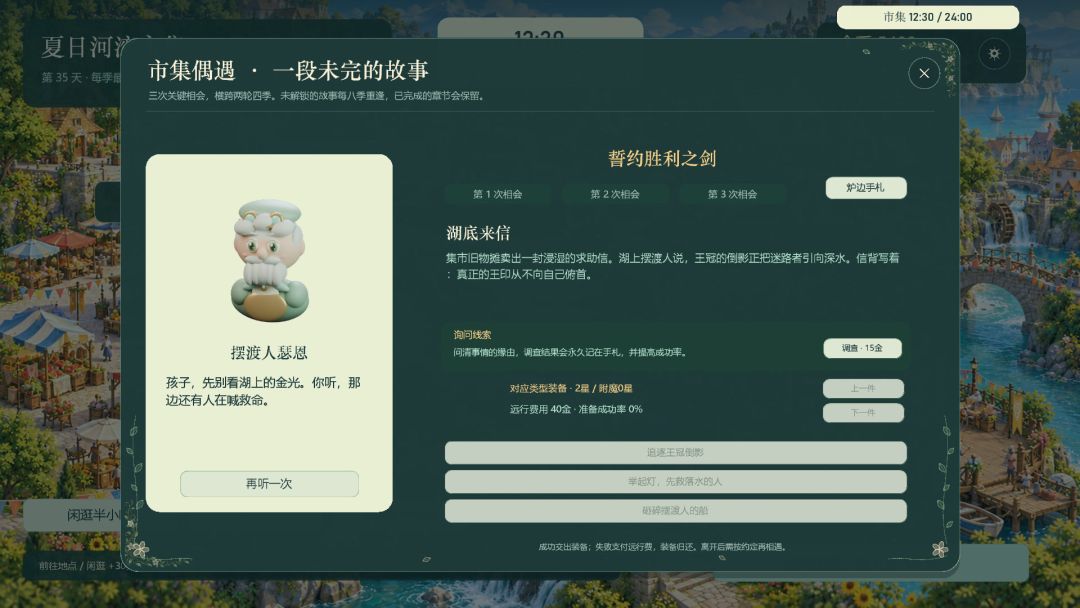Image resolution: width=1080 pixels, height=608 pixels.
Task: Click the ferryman portrait image
Action: coord(269,260)
